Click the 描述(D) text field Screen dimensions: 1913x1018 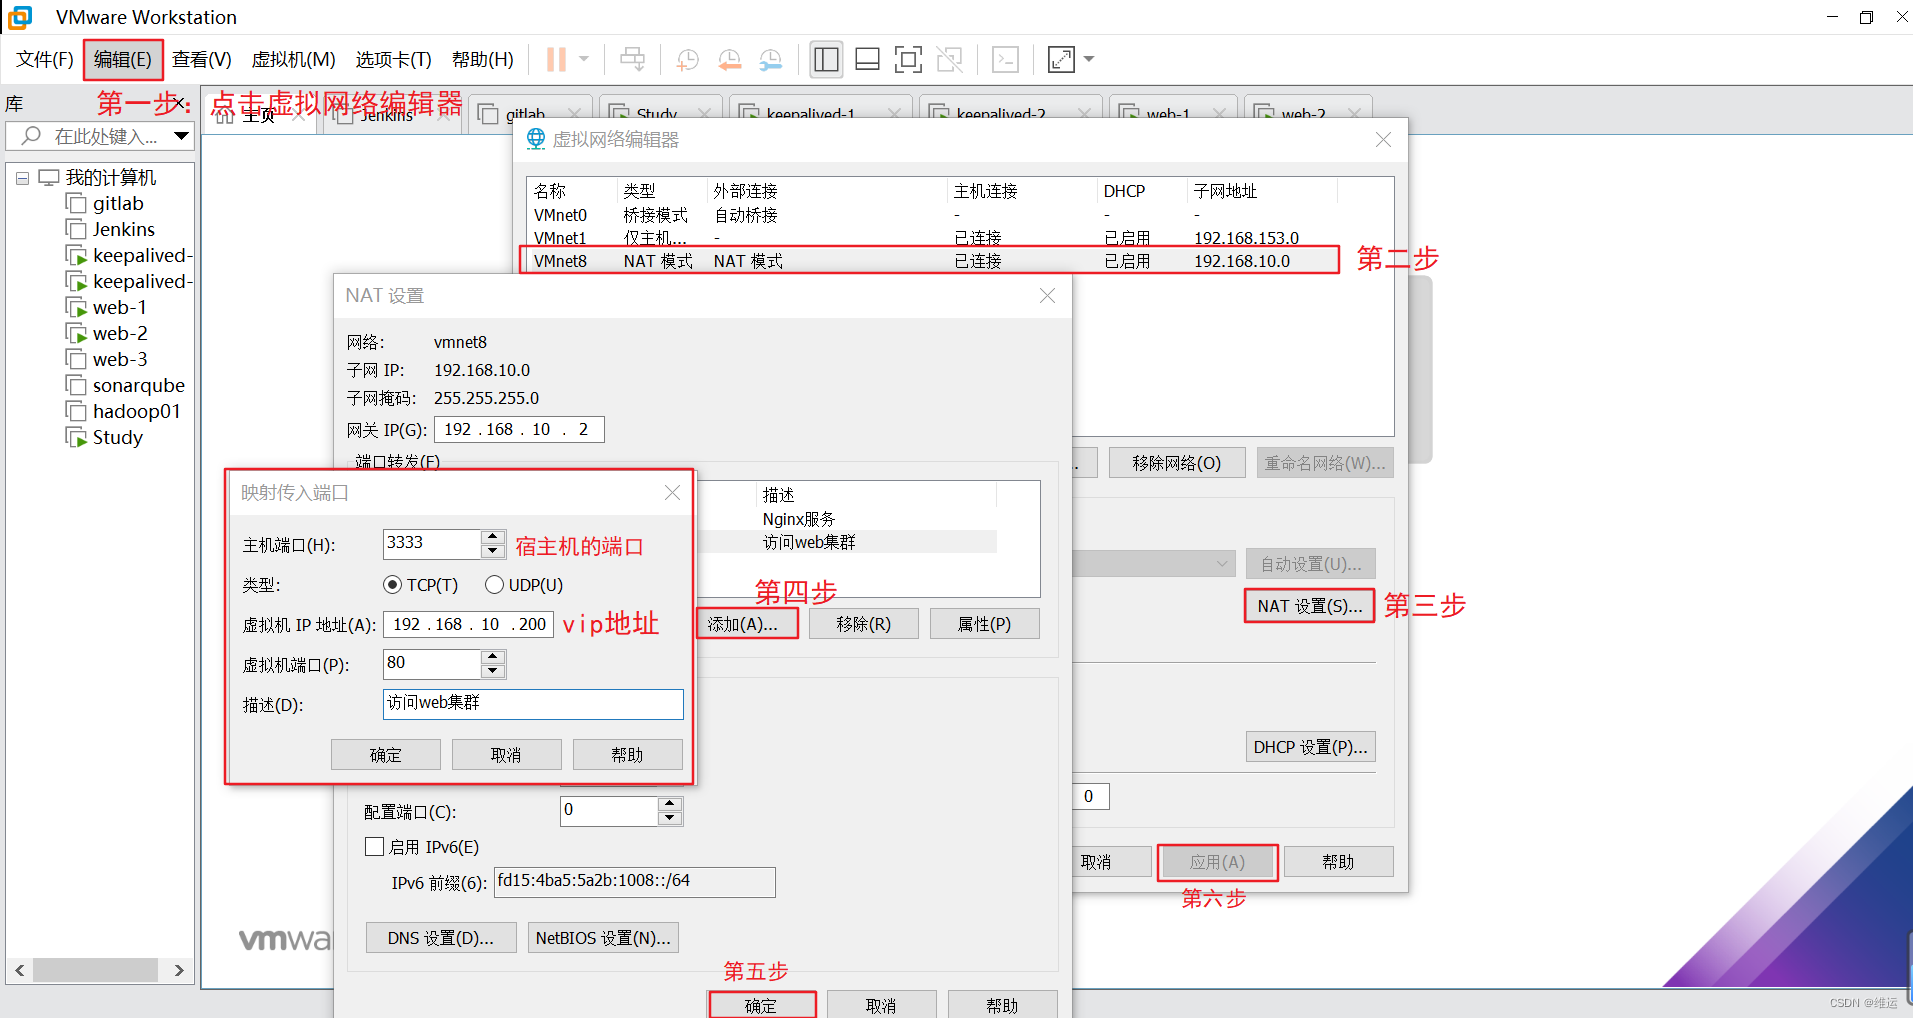pos(533,703)
